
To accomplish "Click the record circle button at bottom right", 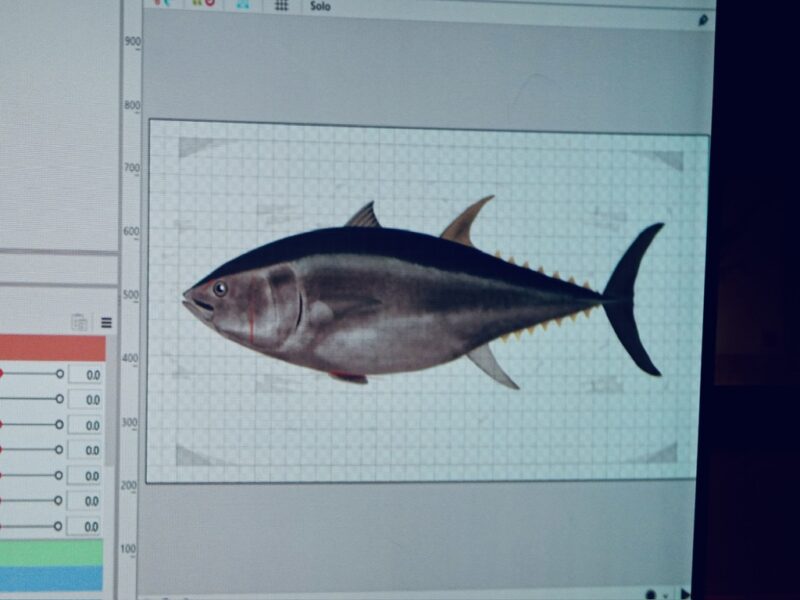I will (x=651, y=595).
